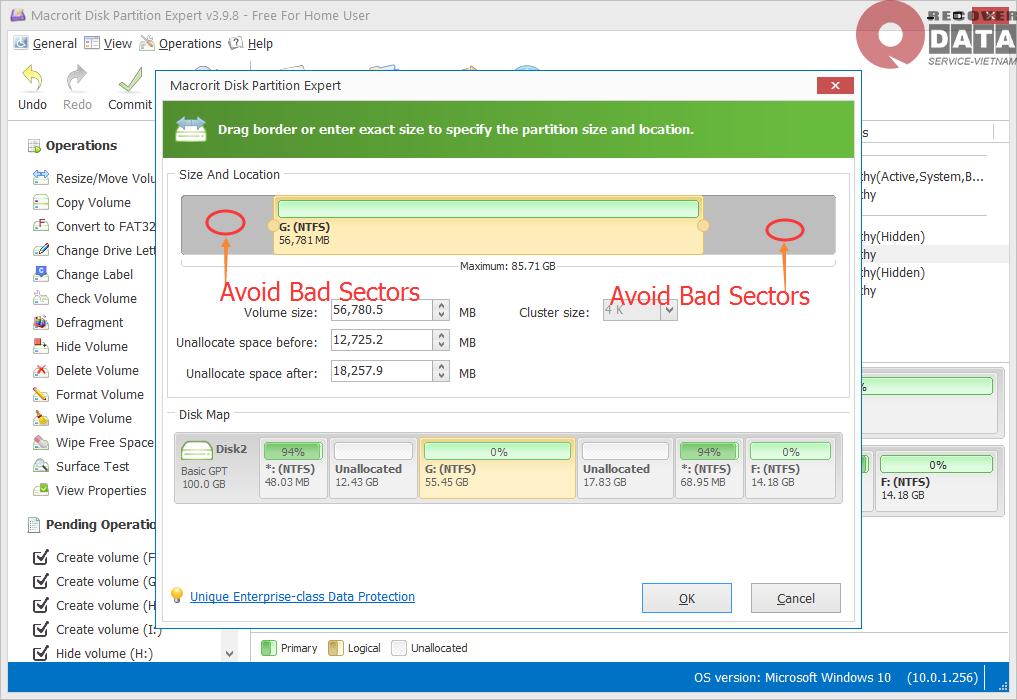Click the Pending Operations header icon
Screen dimensions: 1017x700
pyautogui.click(x=34, y=524)
